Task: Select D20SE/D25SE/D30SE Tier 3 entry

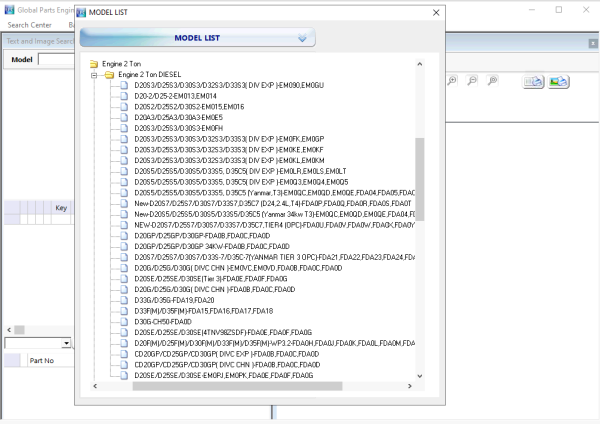Action: click(x=211, y=279)
